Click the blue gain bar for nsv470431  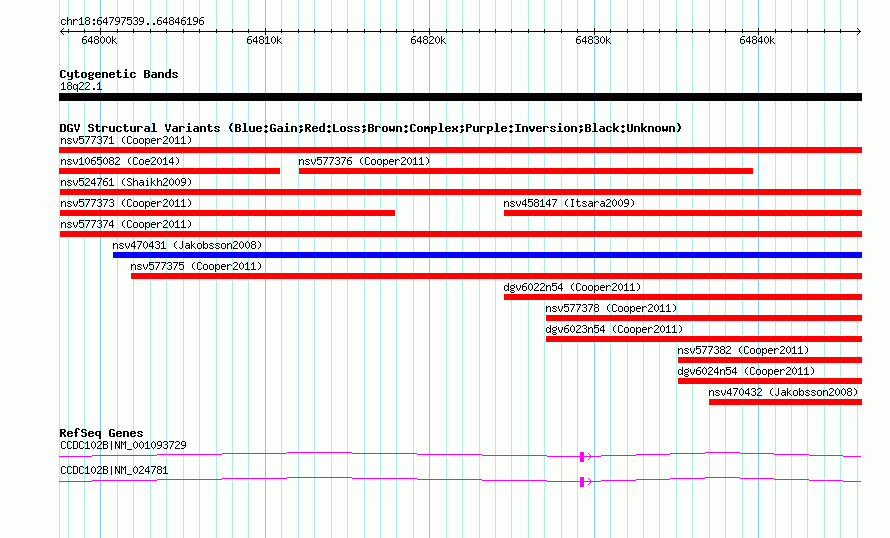click(488, 255)
